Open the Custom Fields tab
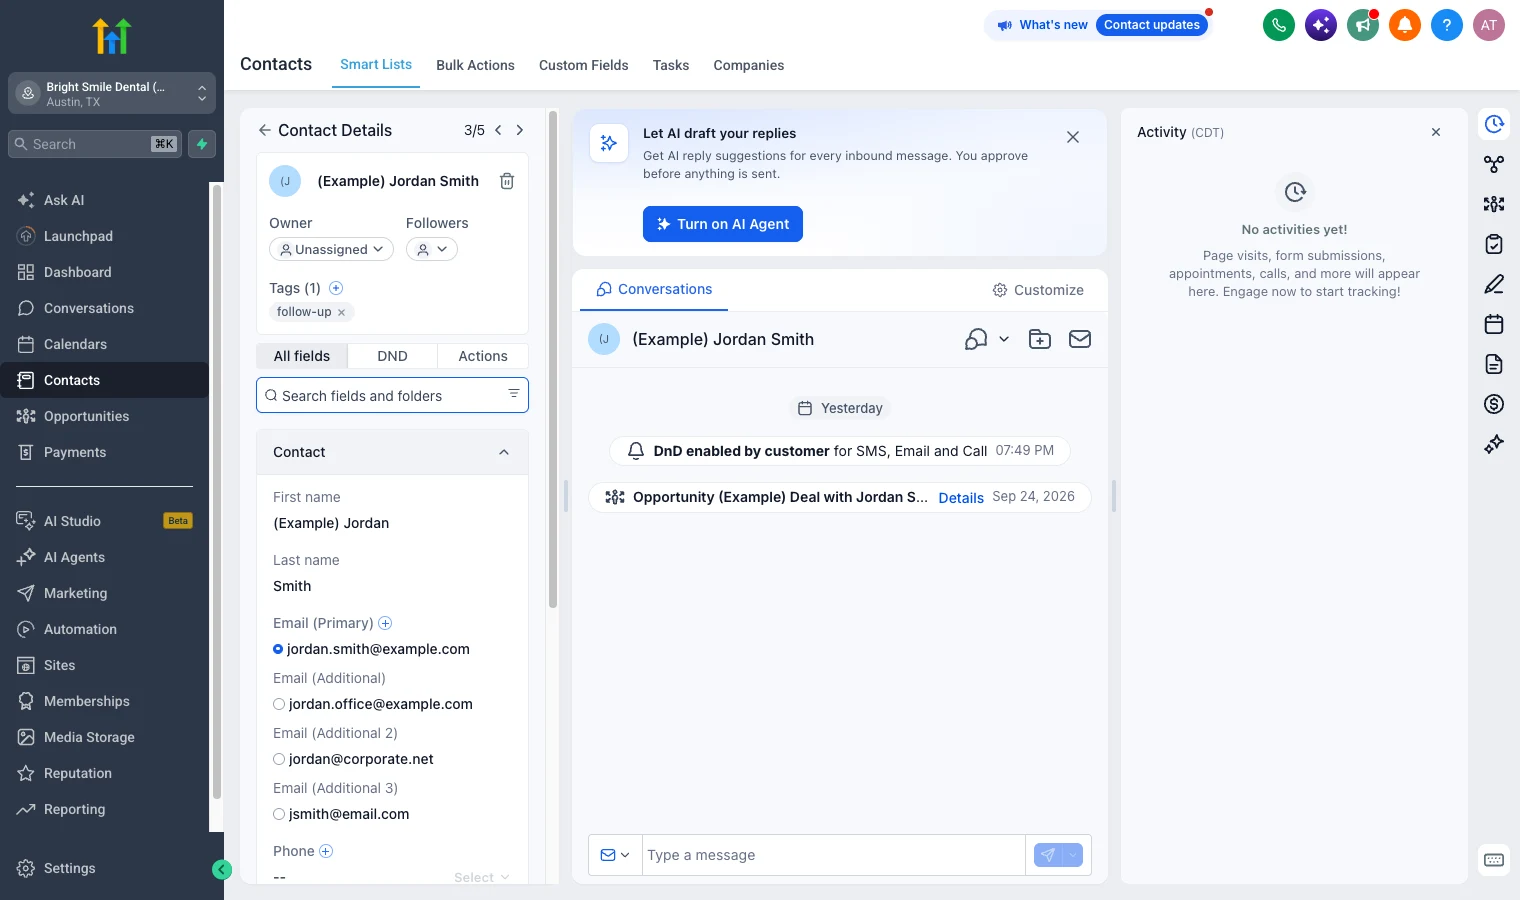 click(x=584, y=65)
